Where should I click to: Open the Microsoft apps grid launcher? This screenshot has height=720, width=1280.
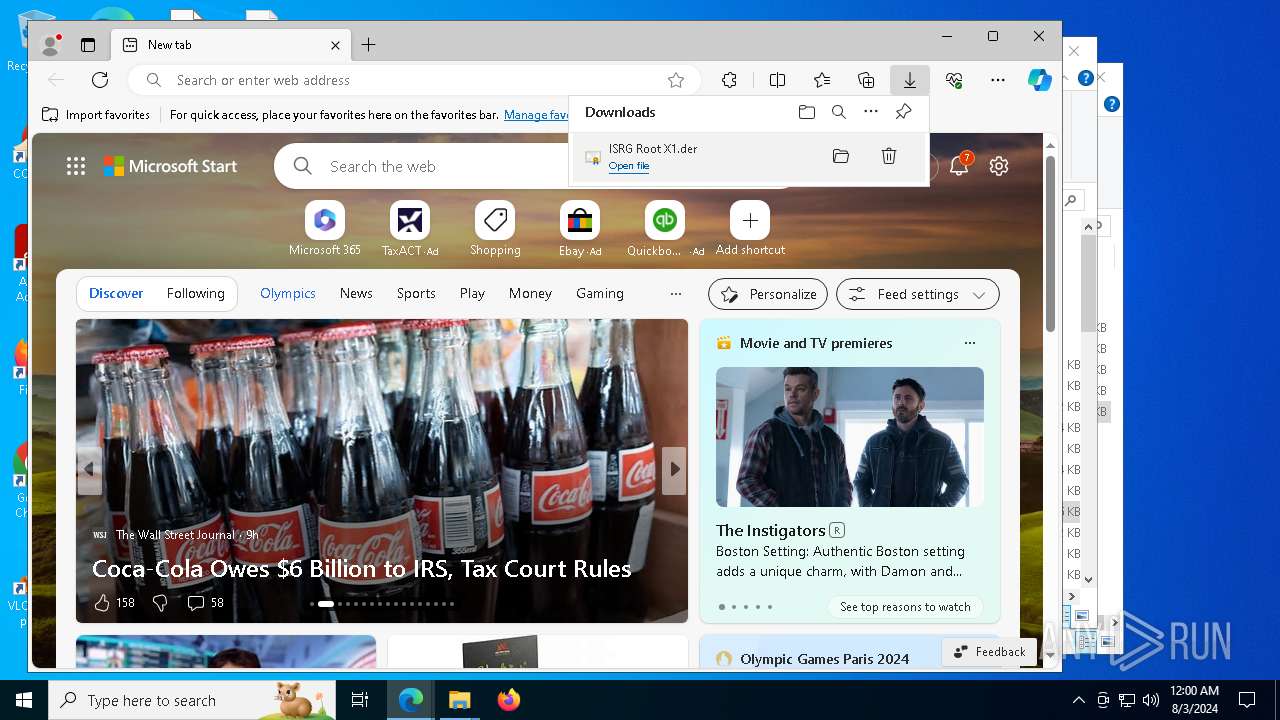tap(76, 166)
